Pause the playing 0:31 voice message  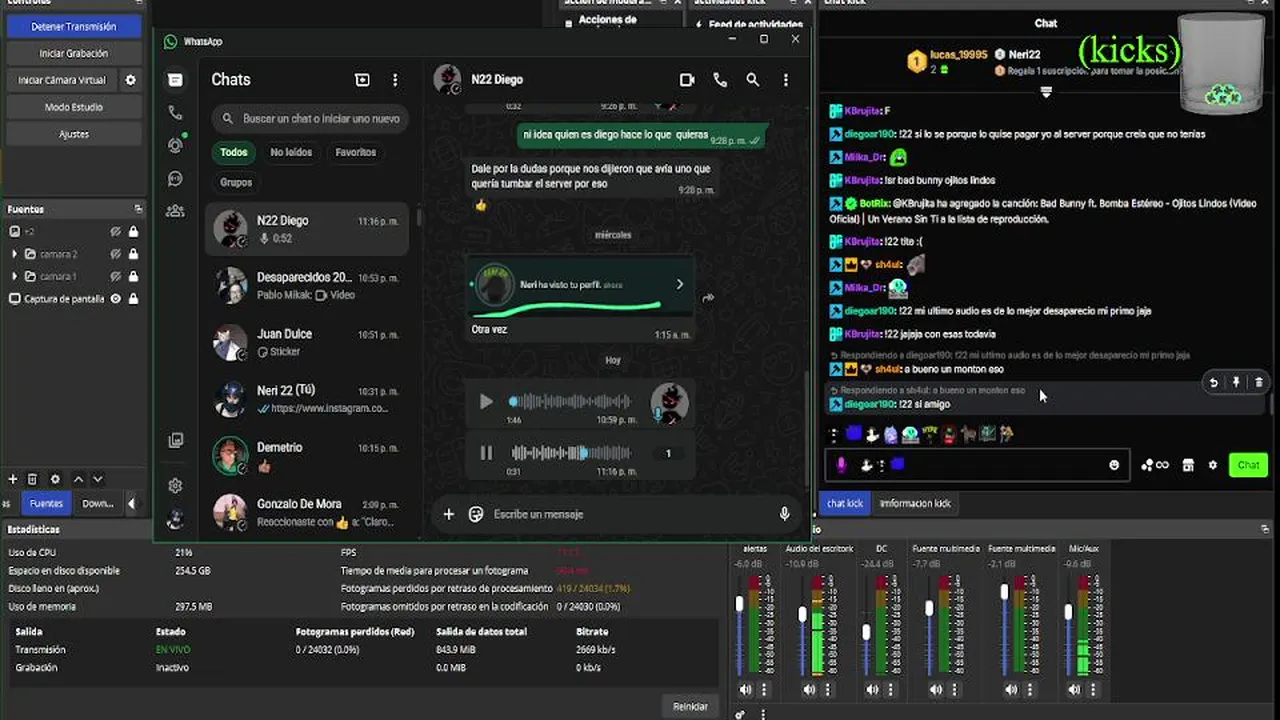(x=486, y=453)
